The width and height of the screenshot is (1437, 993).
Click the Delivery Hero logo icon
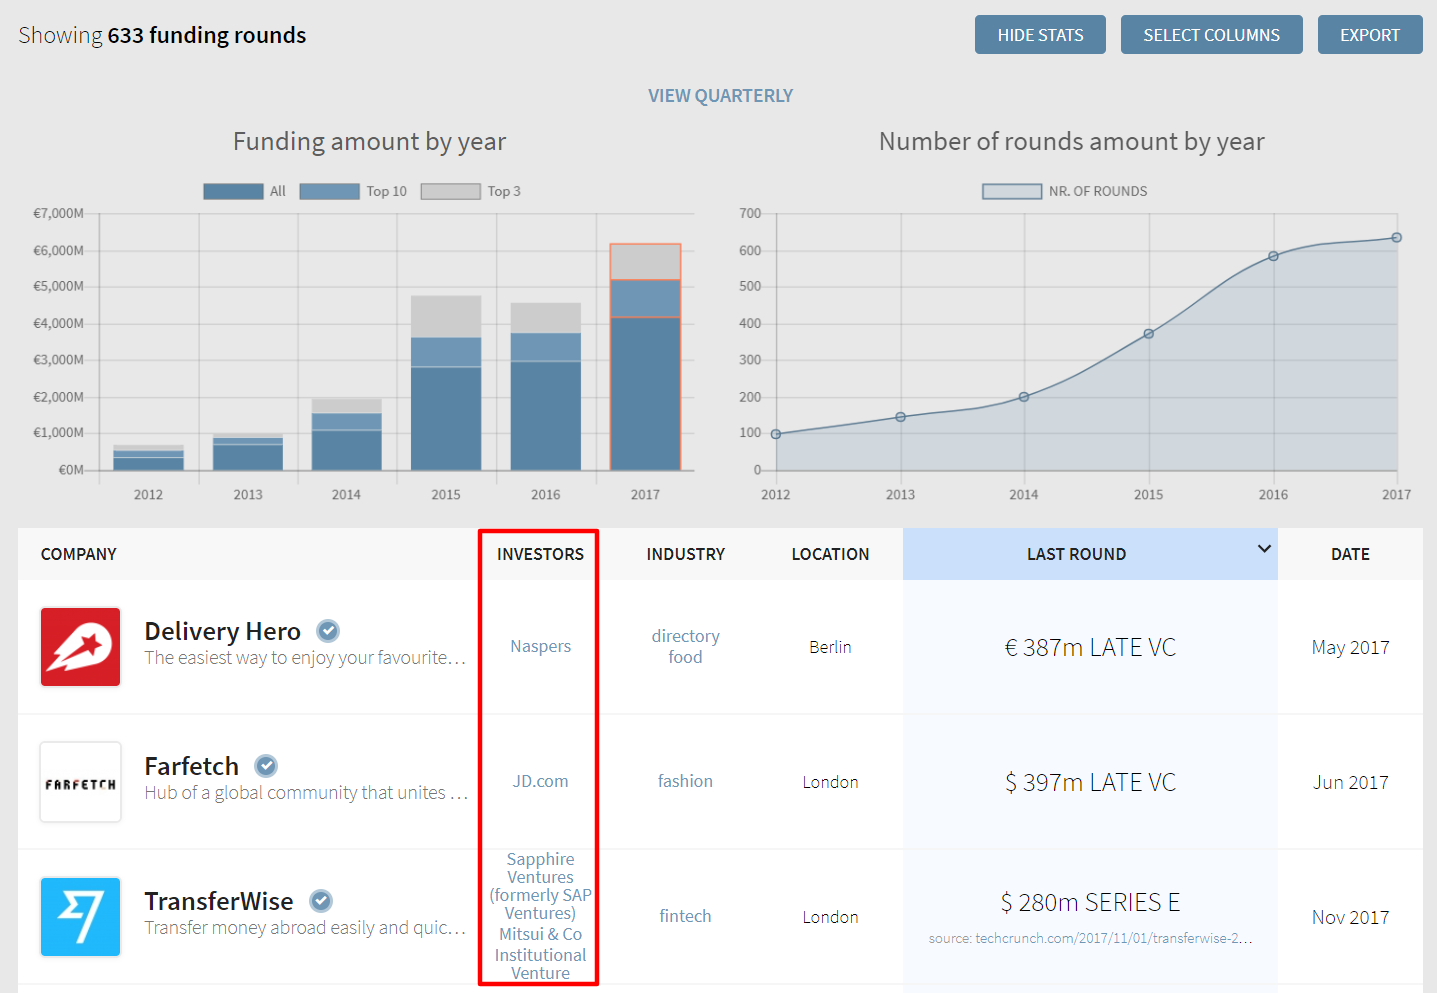click(x=80, y=647)
